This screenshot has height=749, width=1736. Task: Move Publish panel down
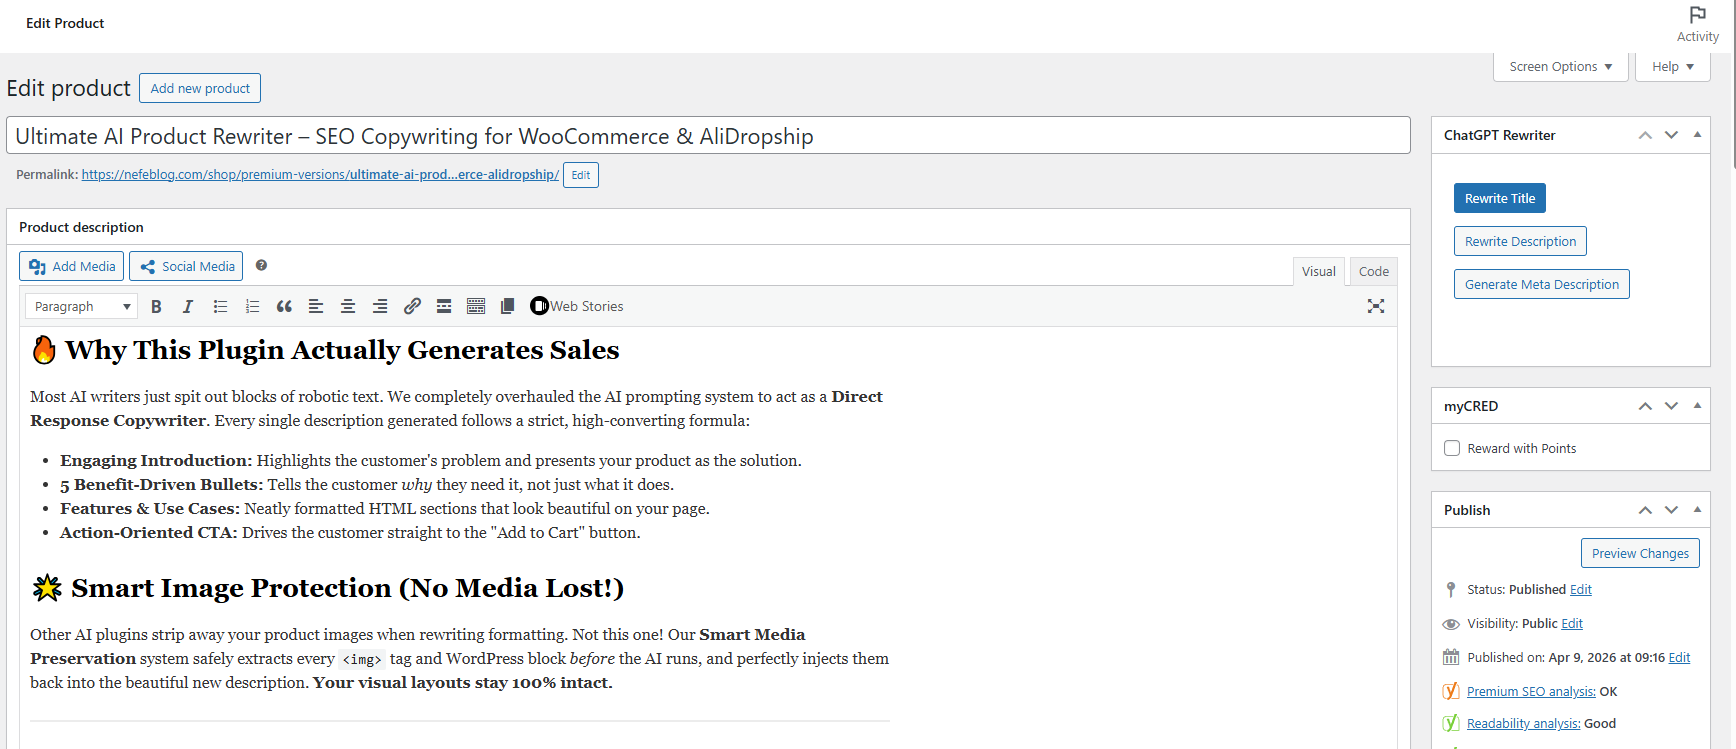(1671, 510)
